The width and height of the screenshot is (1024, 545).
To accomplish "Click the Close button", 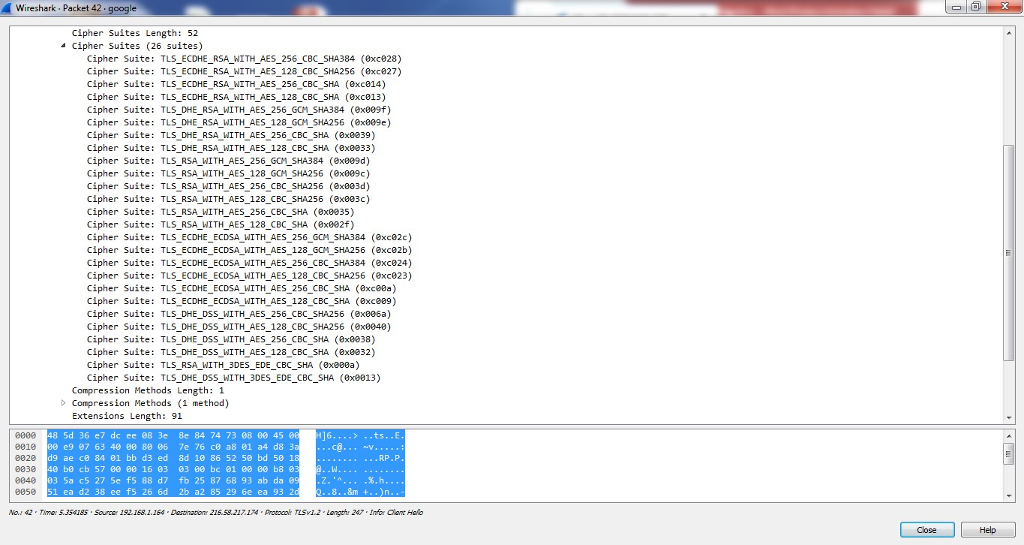I will point(927,529).
